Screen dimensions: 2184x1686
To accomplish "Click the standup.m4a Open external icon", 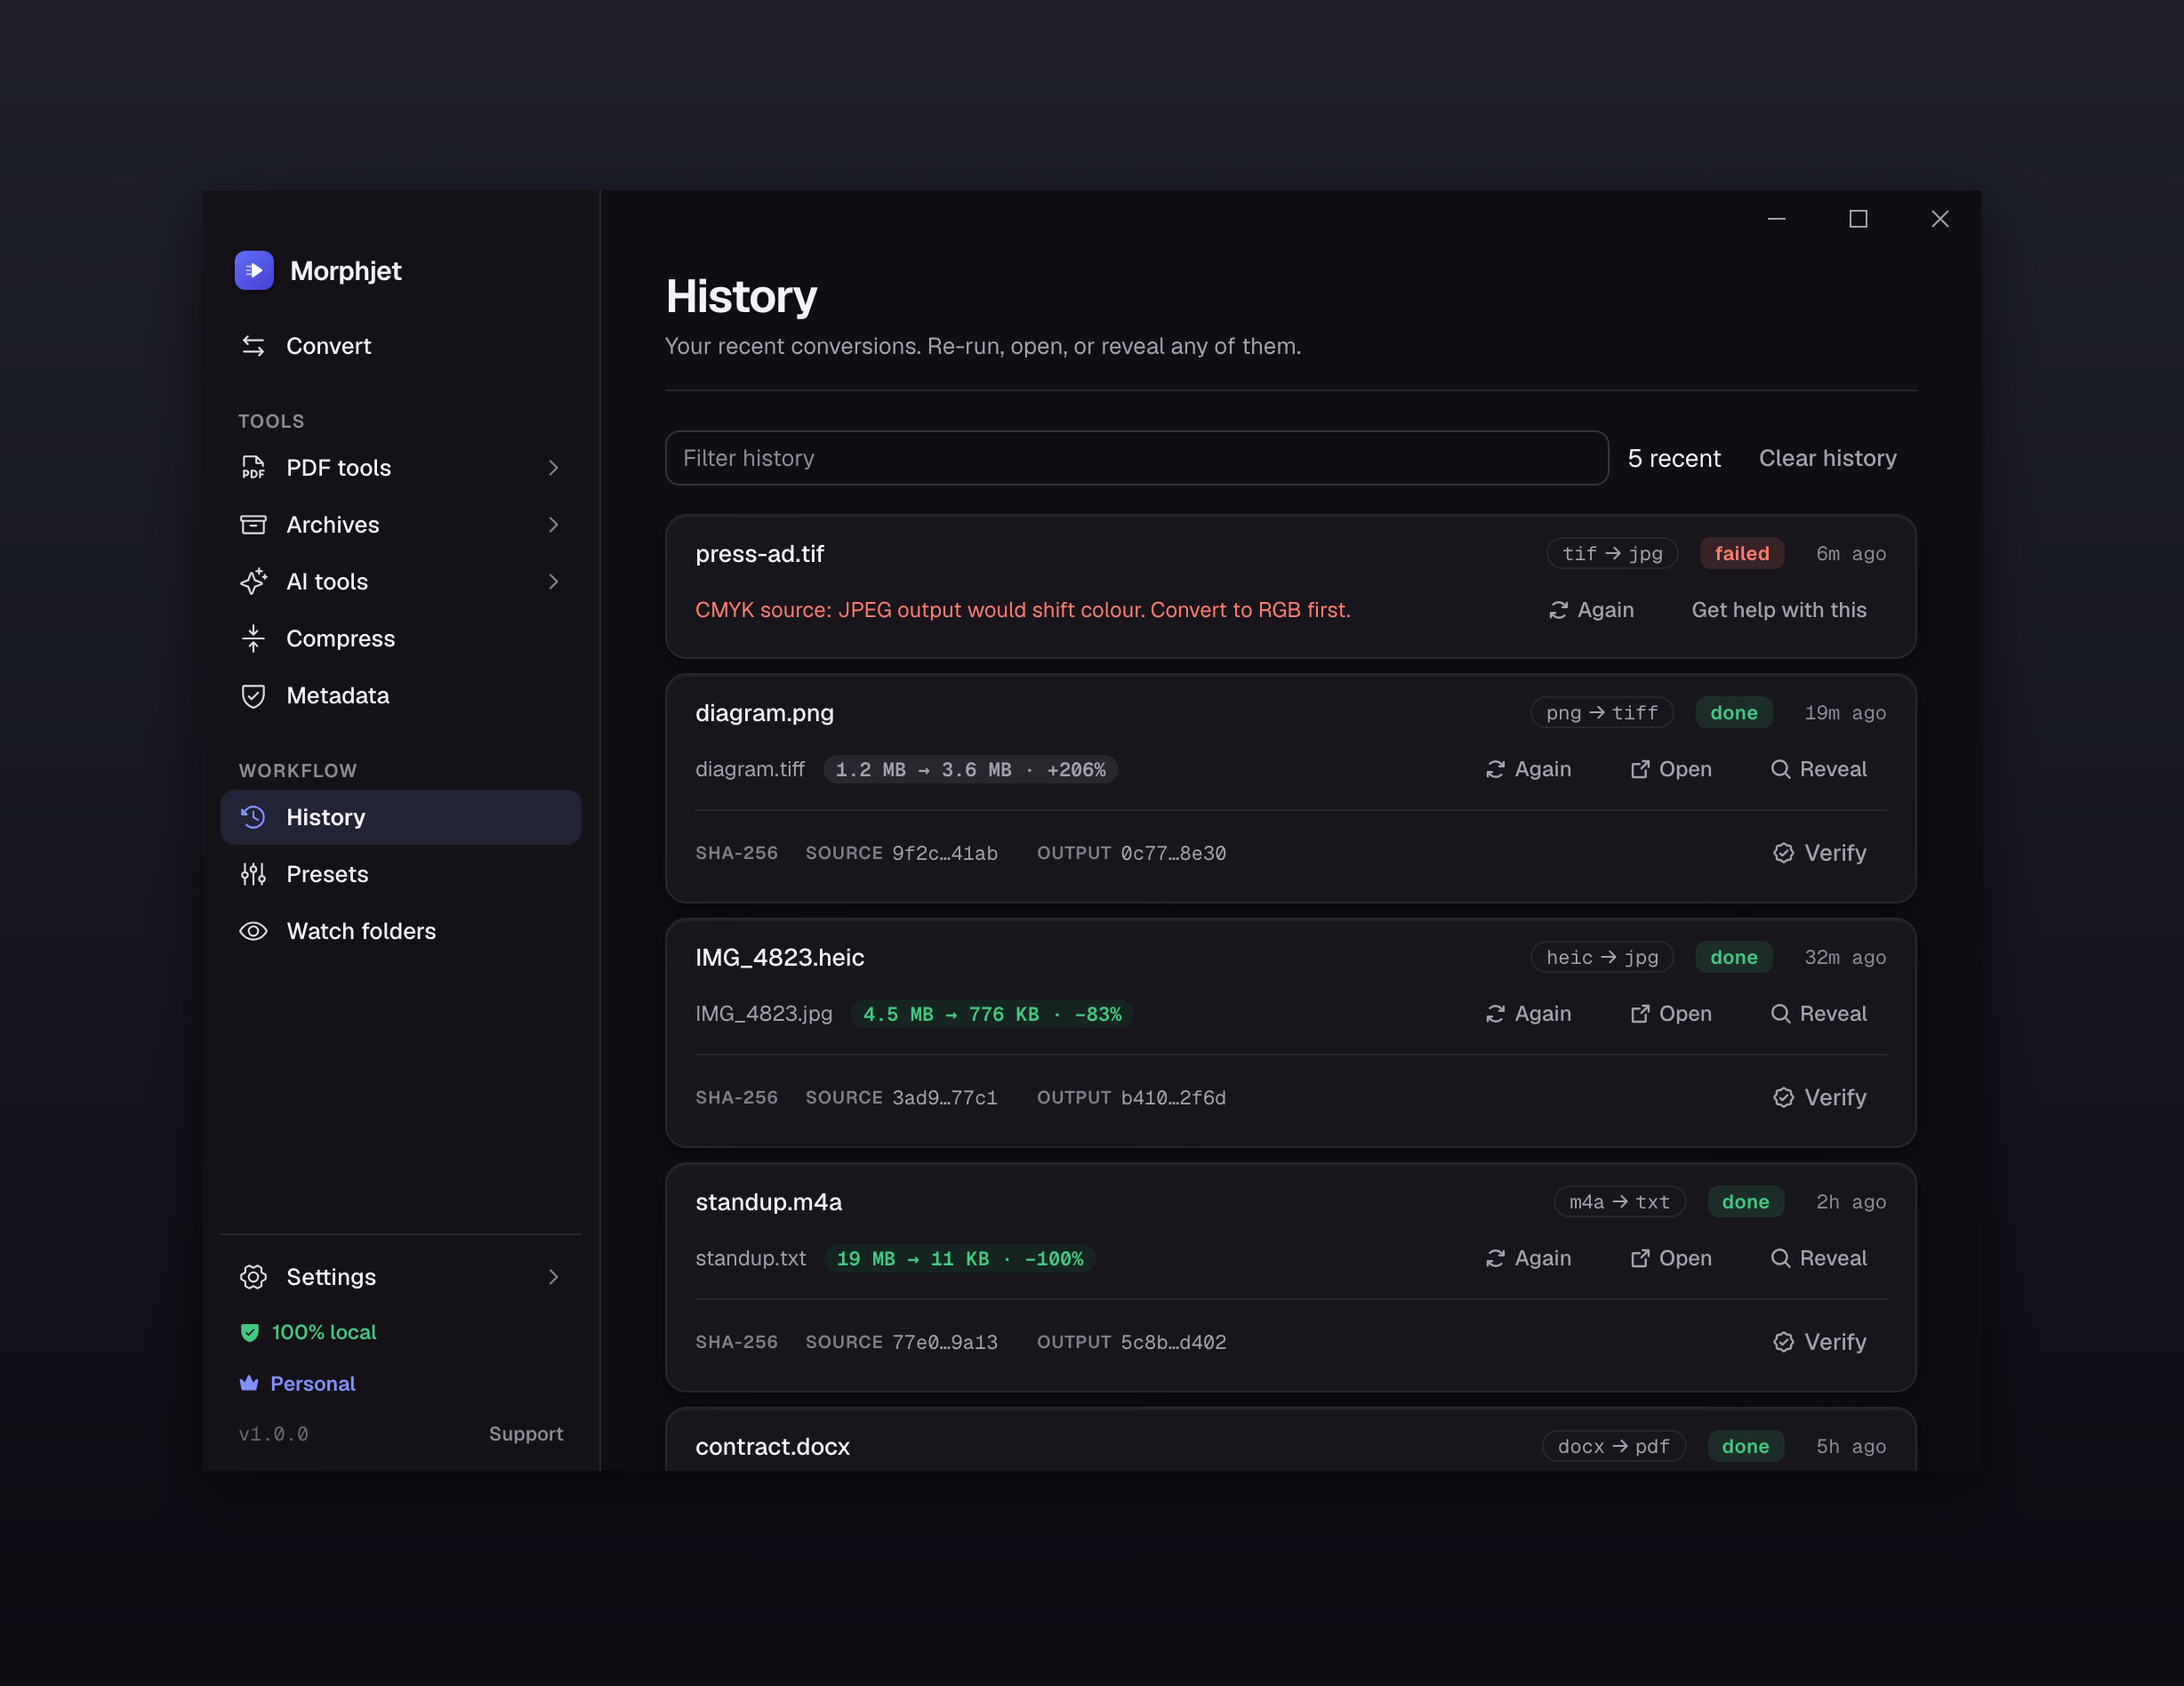I will point(1640,1258).
